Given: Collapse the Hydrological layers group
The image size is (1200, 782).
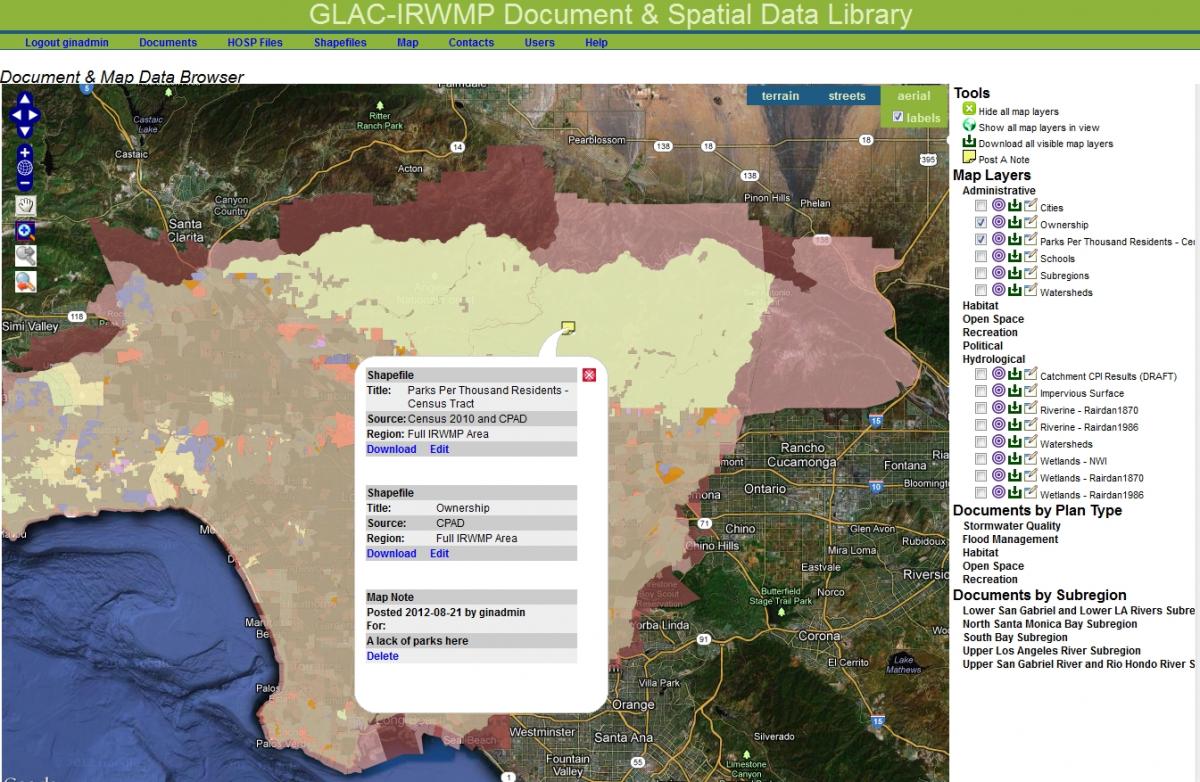Looking at the screenshot, I should click(x=994, y=359).
